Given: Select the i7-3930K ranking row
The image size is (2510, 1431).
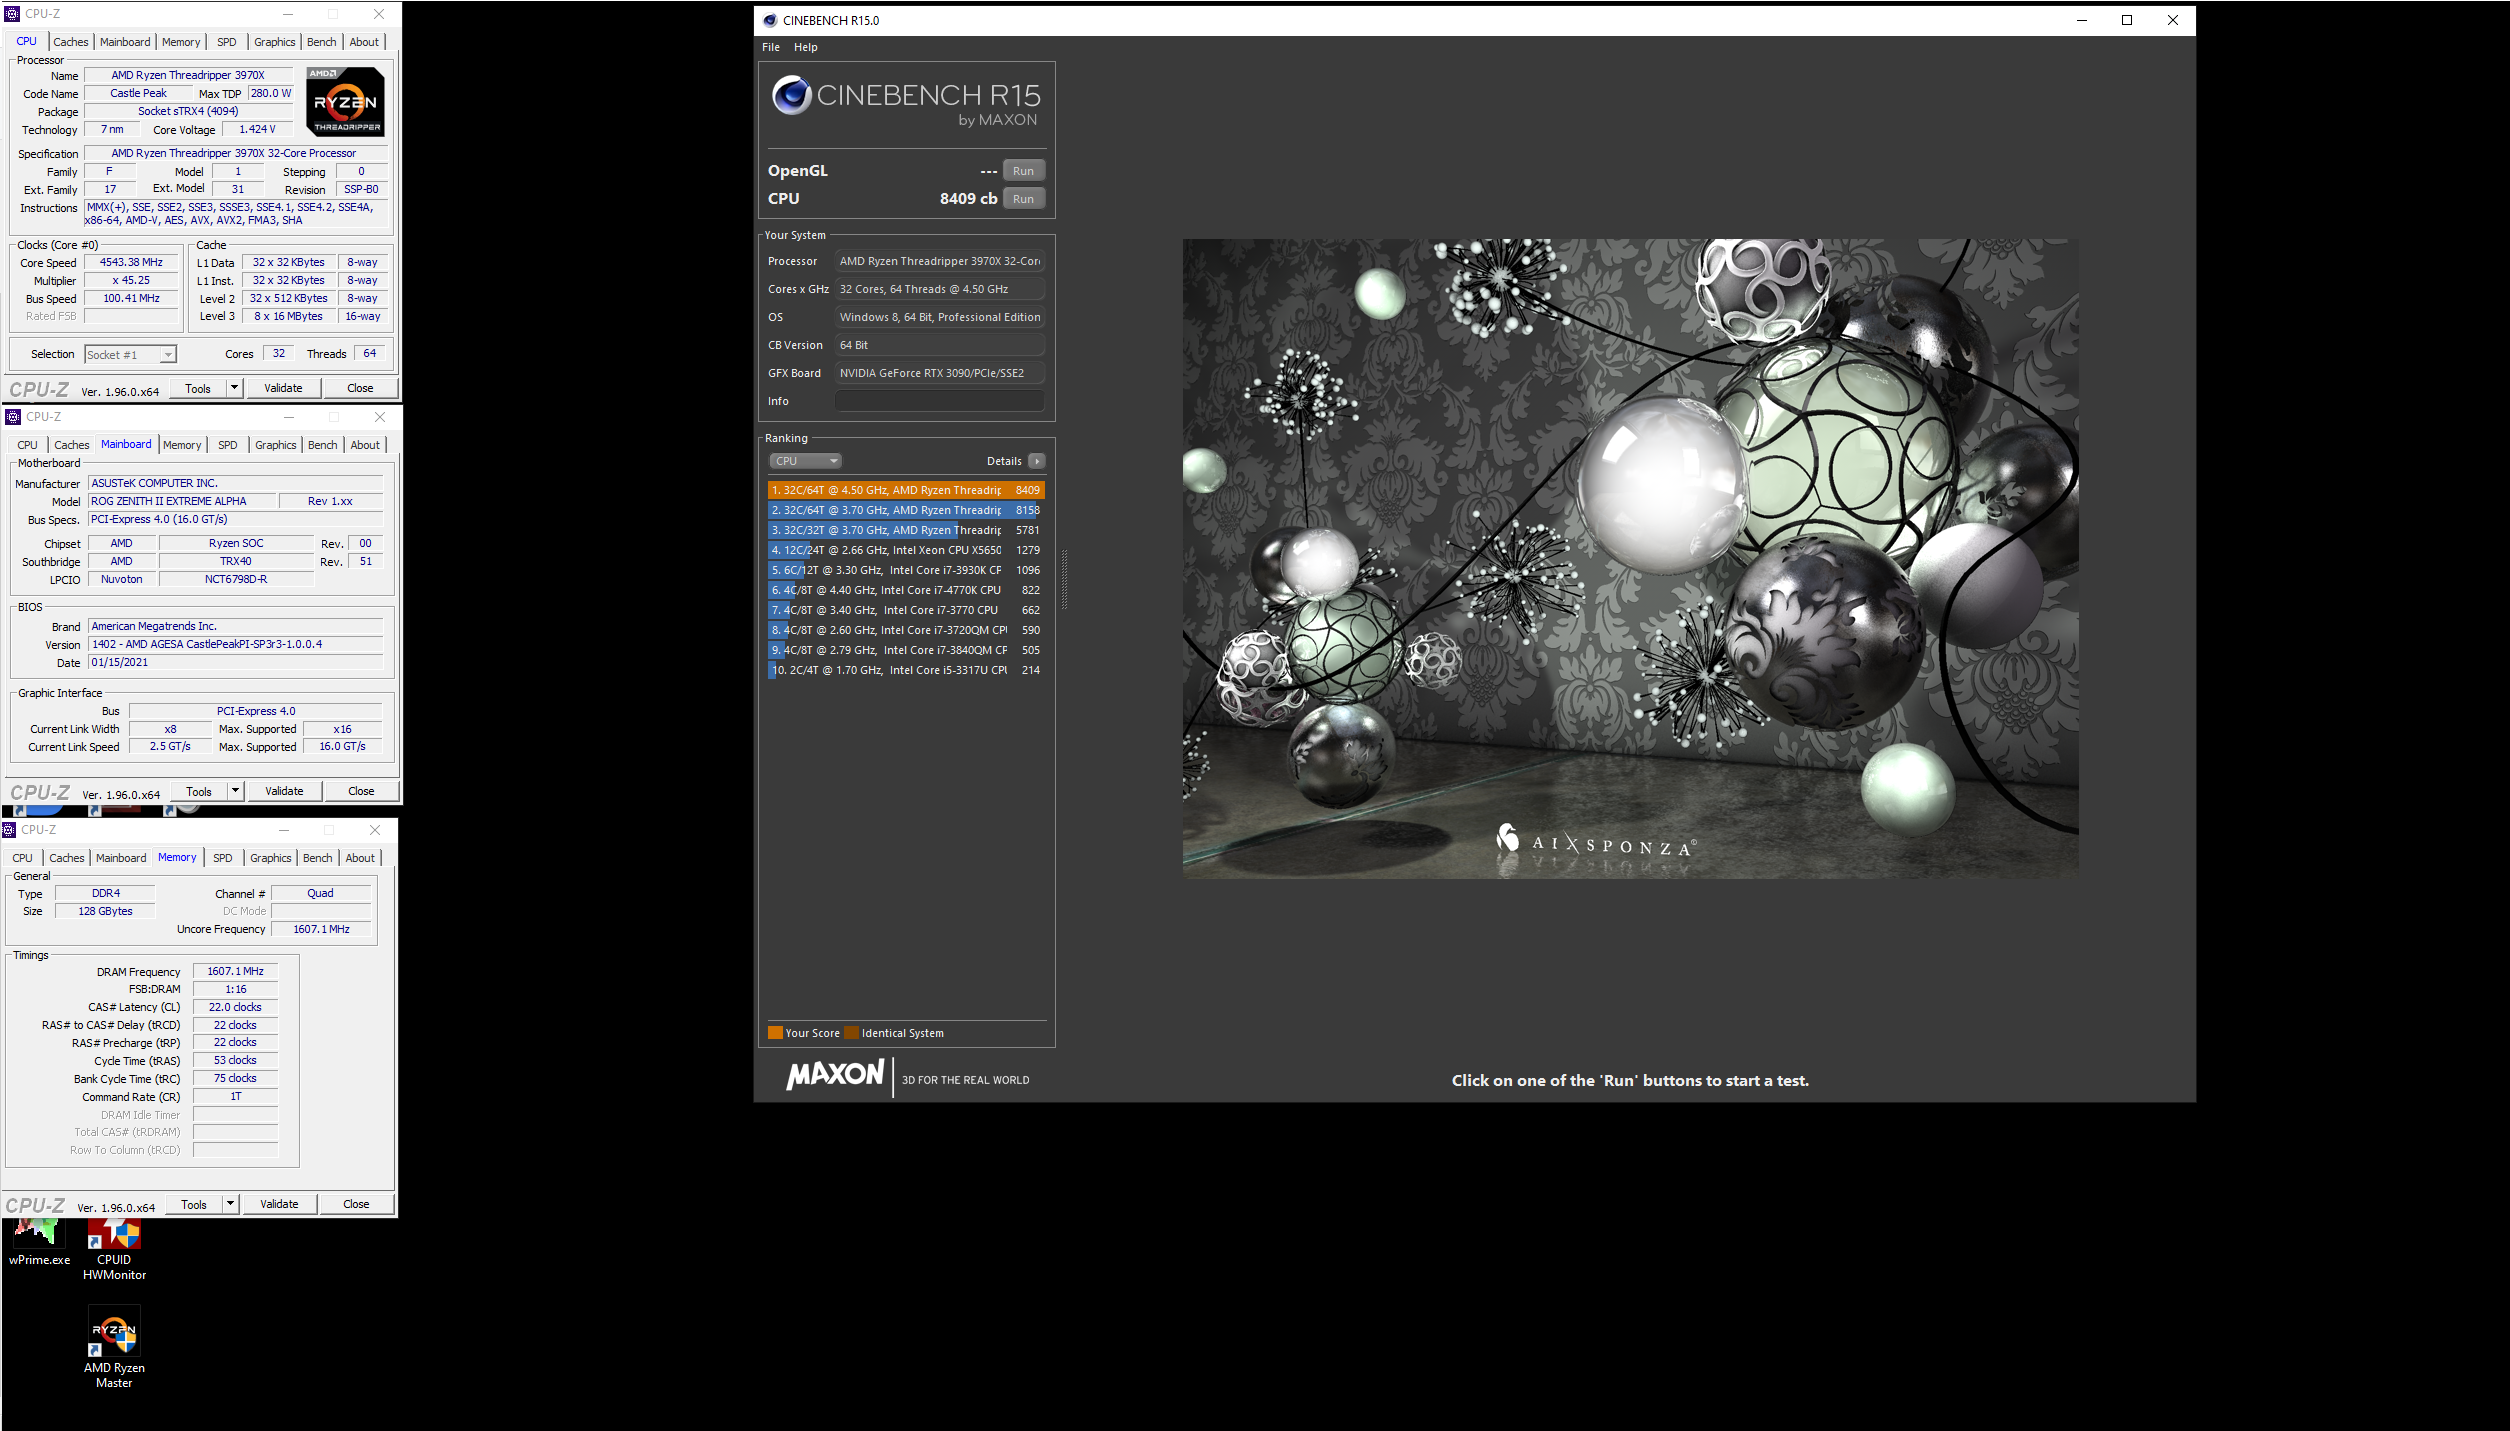Looking at the screenshot, I should point(906,570).
